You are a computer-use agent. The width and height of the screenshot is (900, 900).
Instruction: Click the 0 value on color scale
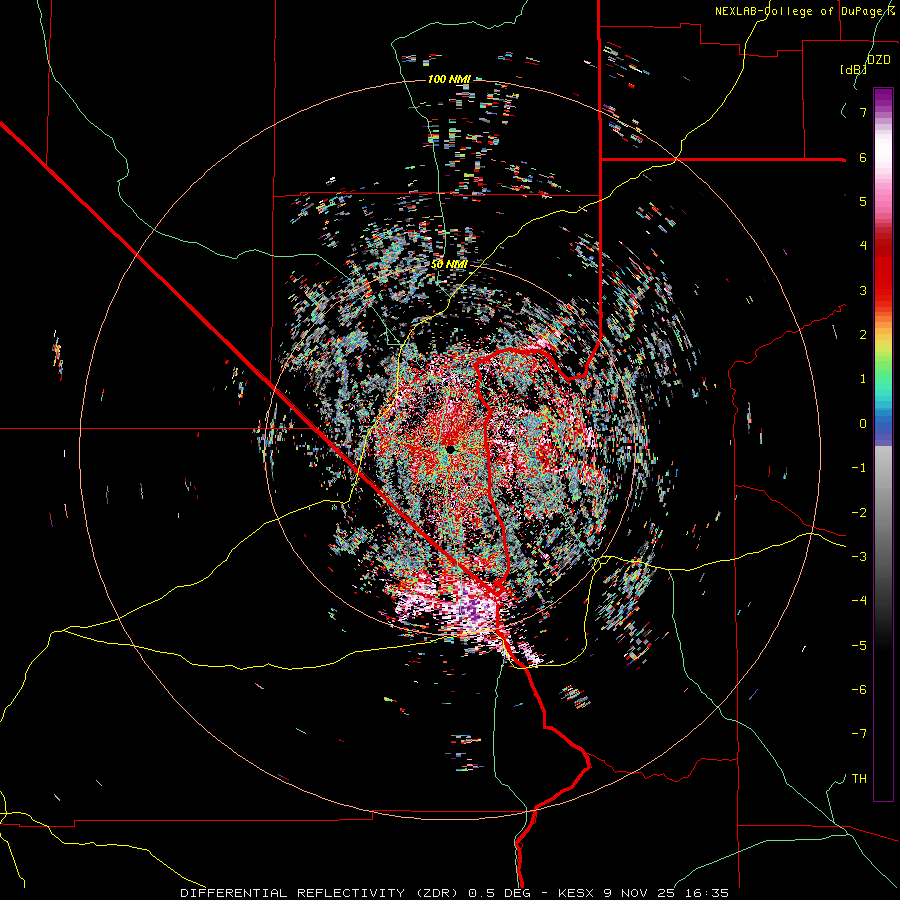pos(863,424)
